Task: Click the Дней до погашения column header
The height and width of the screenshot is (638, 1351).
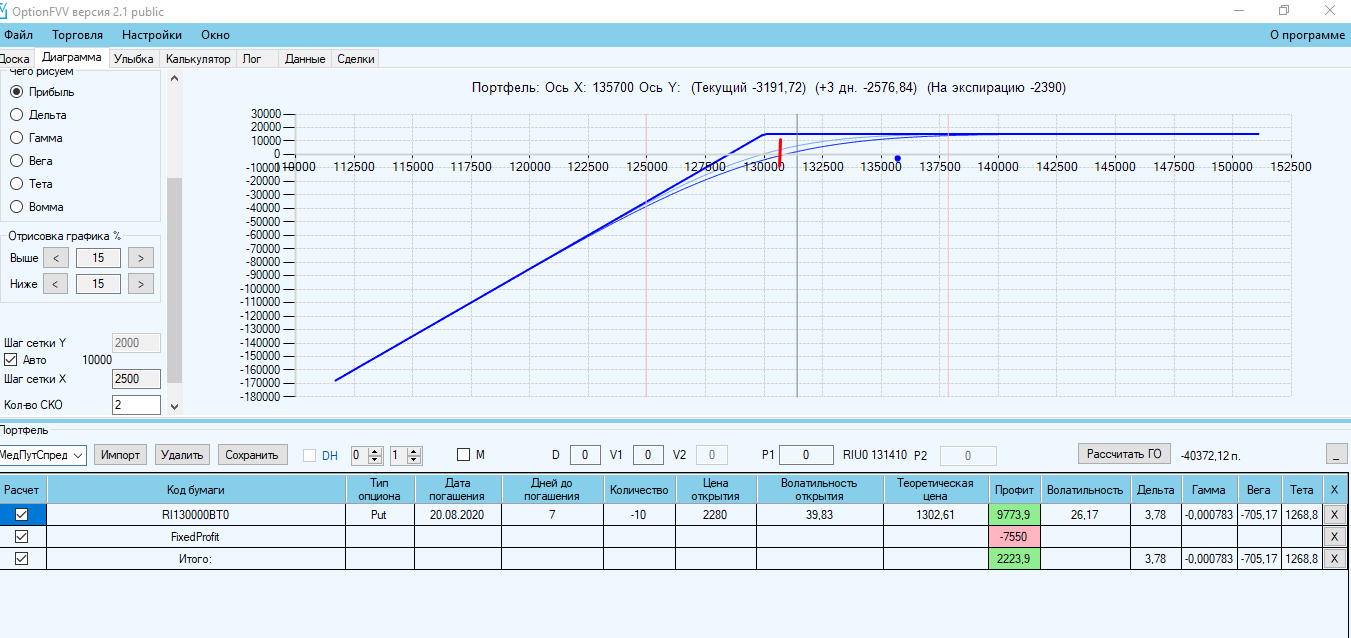Action: (552, 489)
